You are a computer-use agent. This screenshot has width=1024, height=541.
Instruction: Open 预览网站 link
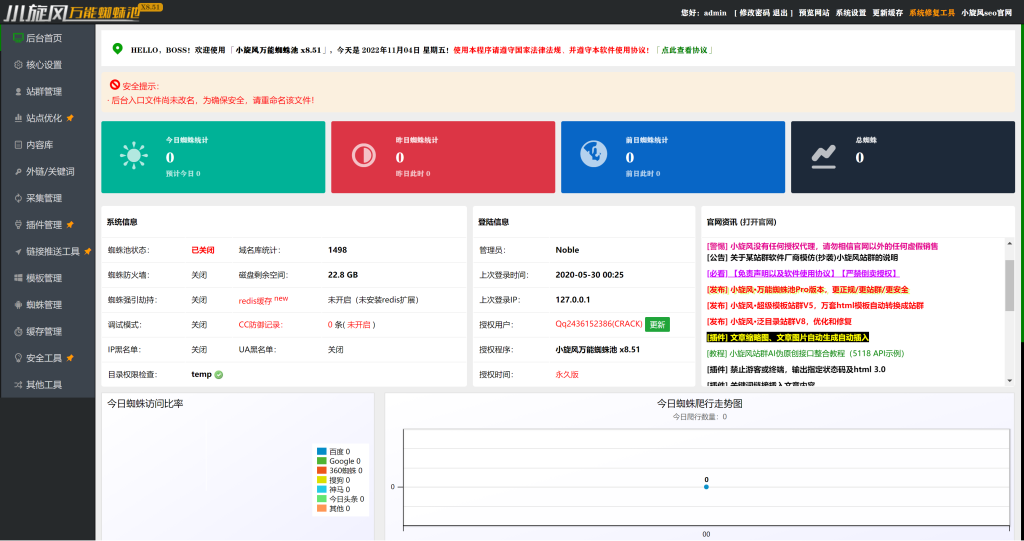(814, 12)
